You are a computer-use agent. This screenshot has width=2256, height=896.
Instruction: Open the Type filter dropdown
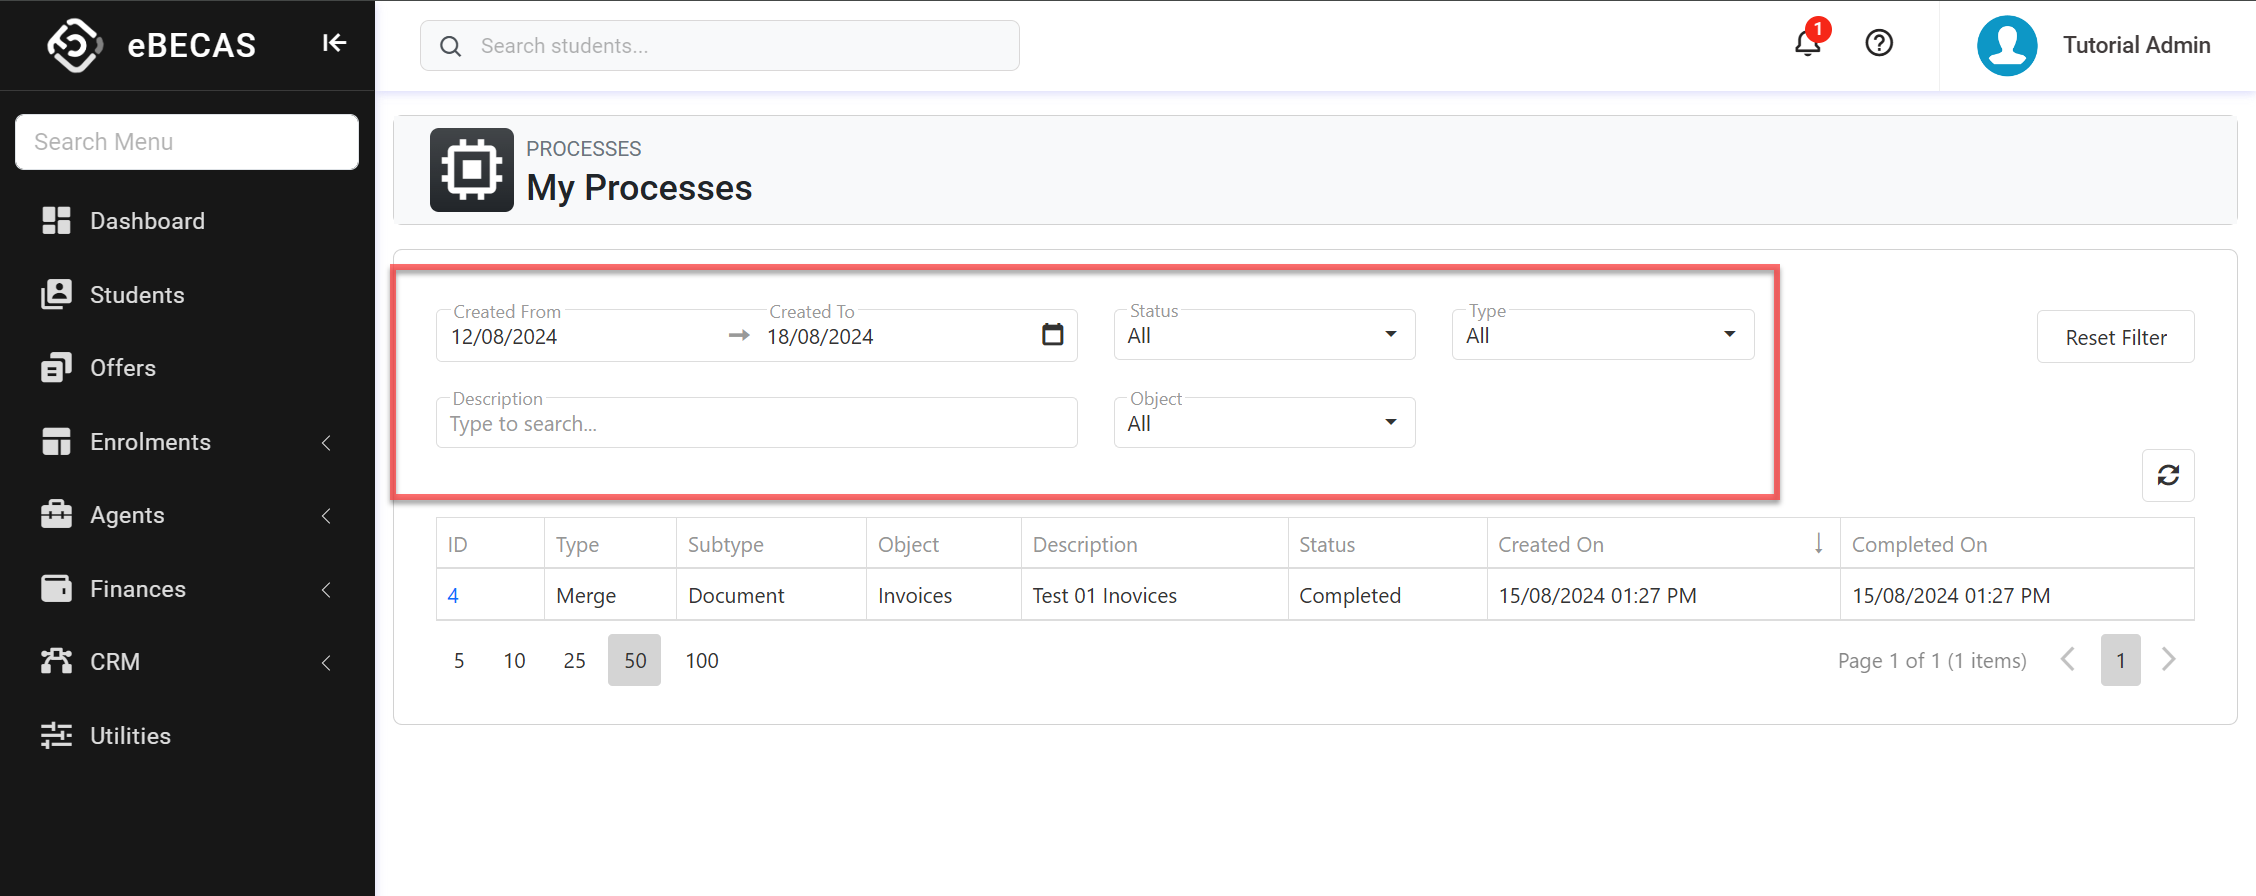[1602, 335]
